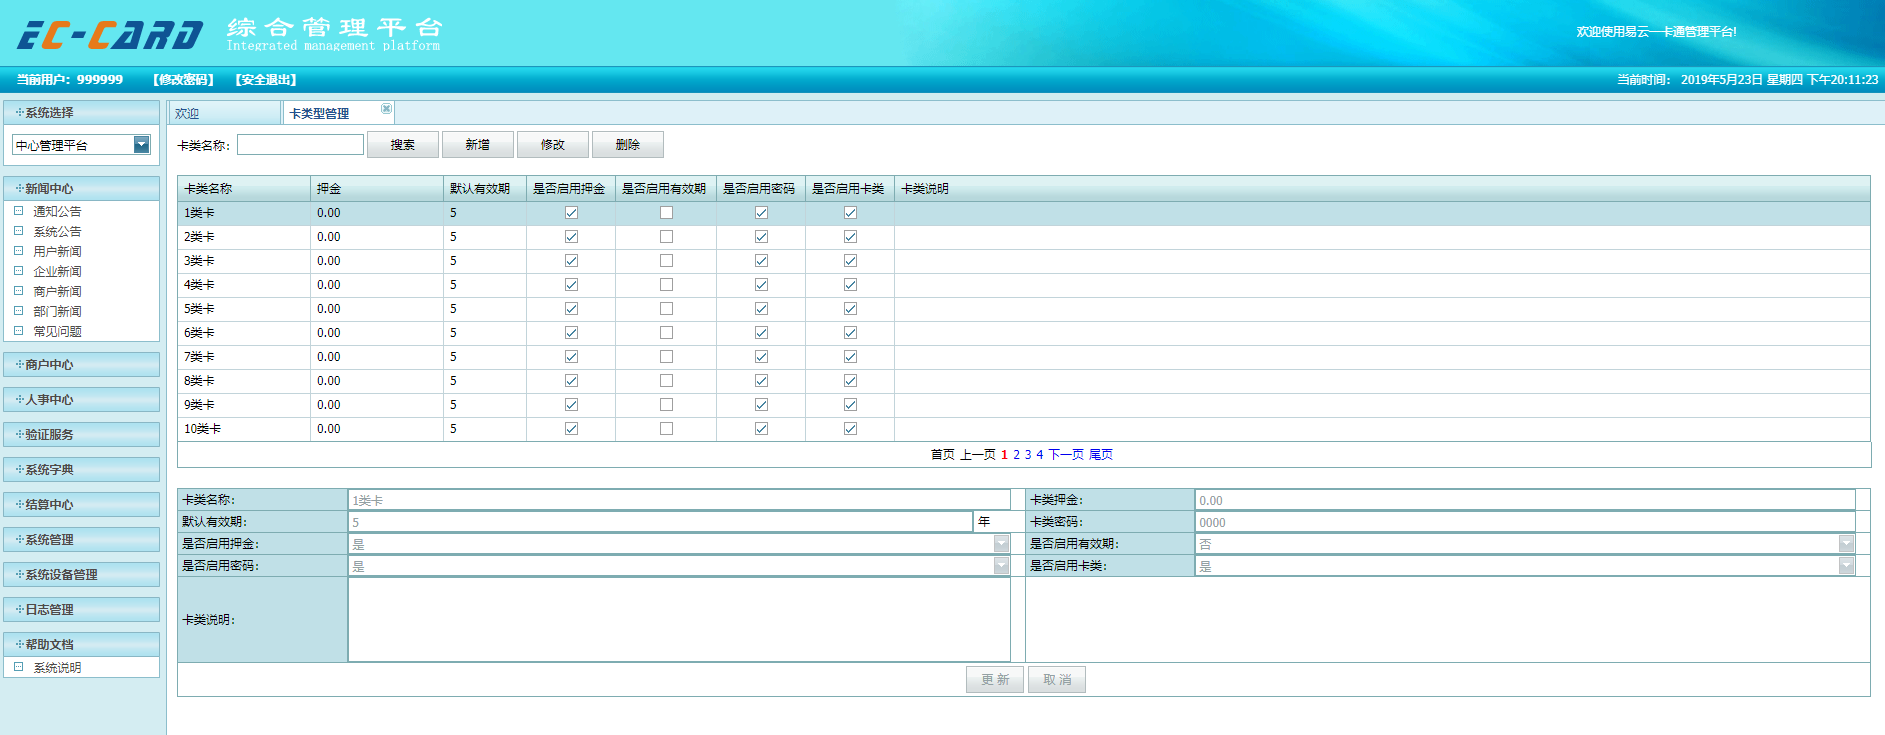Click the 默认有效期 column header
1885x735 pixels.
485,188
